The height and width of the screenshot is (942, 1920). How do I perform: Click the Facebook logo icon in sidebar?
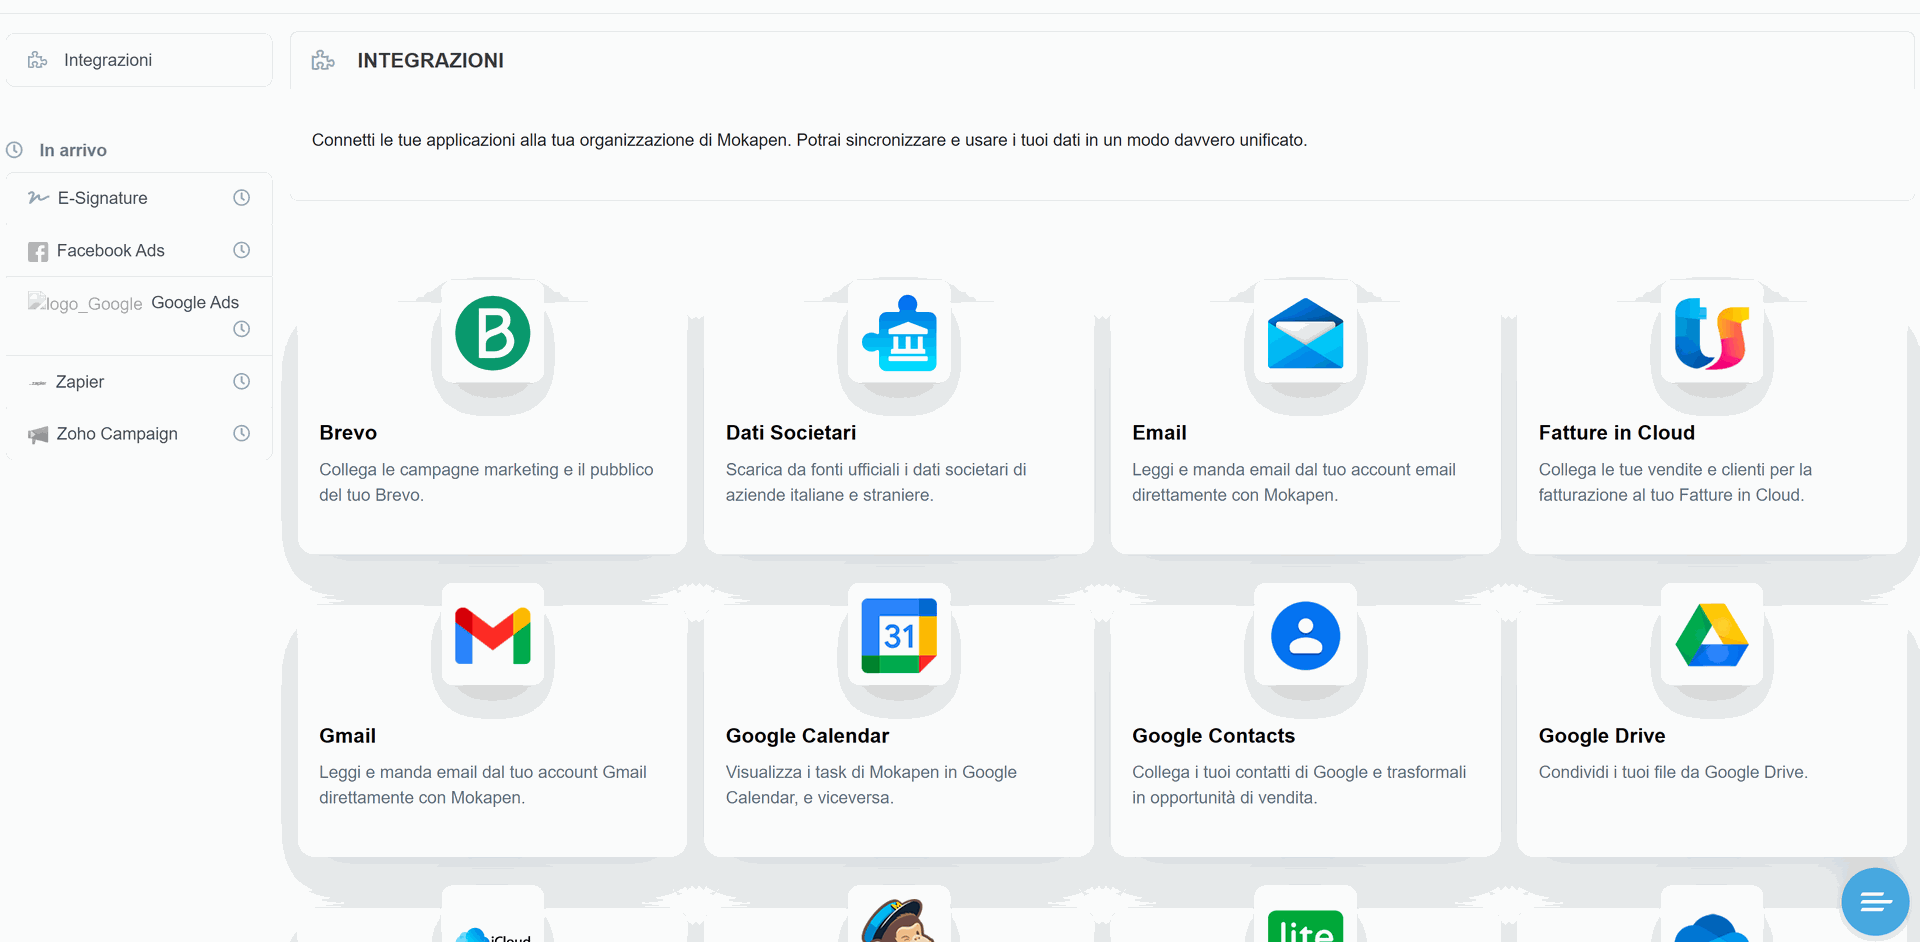coord(38,252)
